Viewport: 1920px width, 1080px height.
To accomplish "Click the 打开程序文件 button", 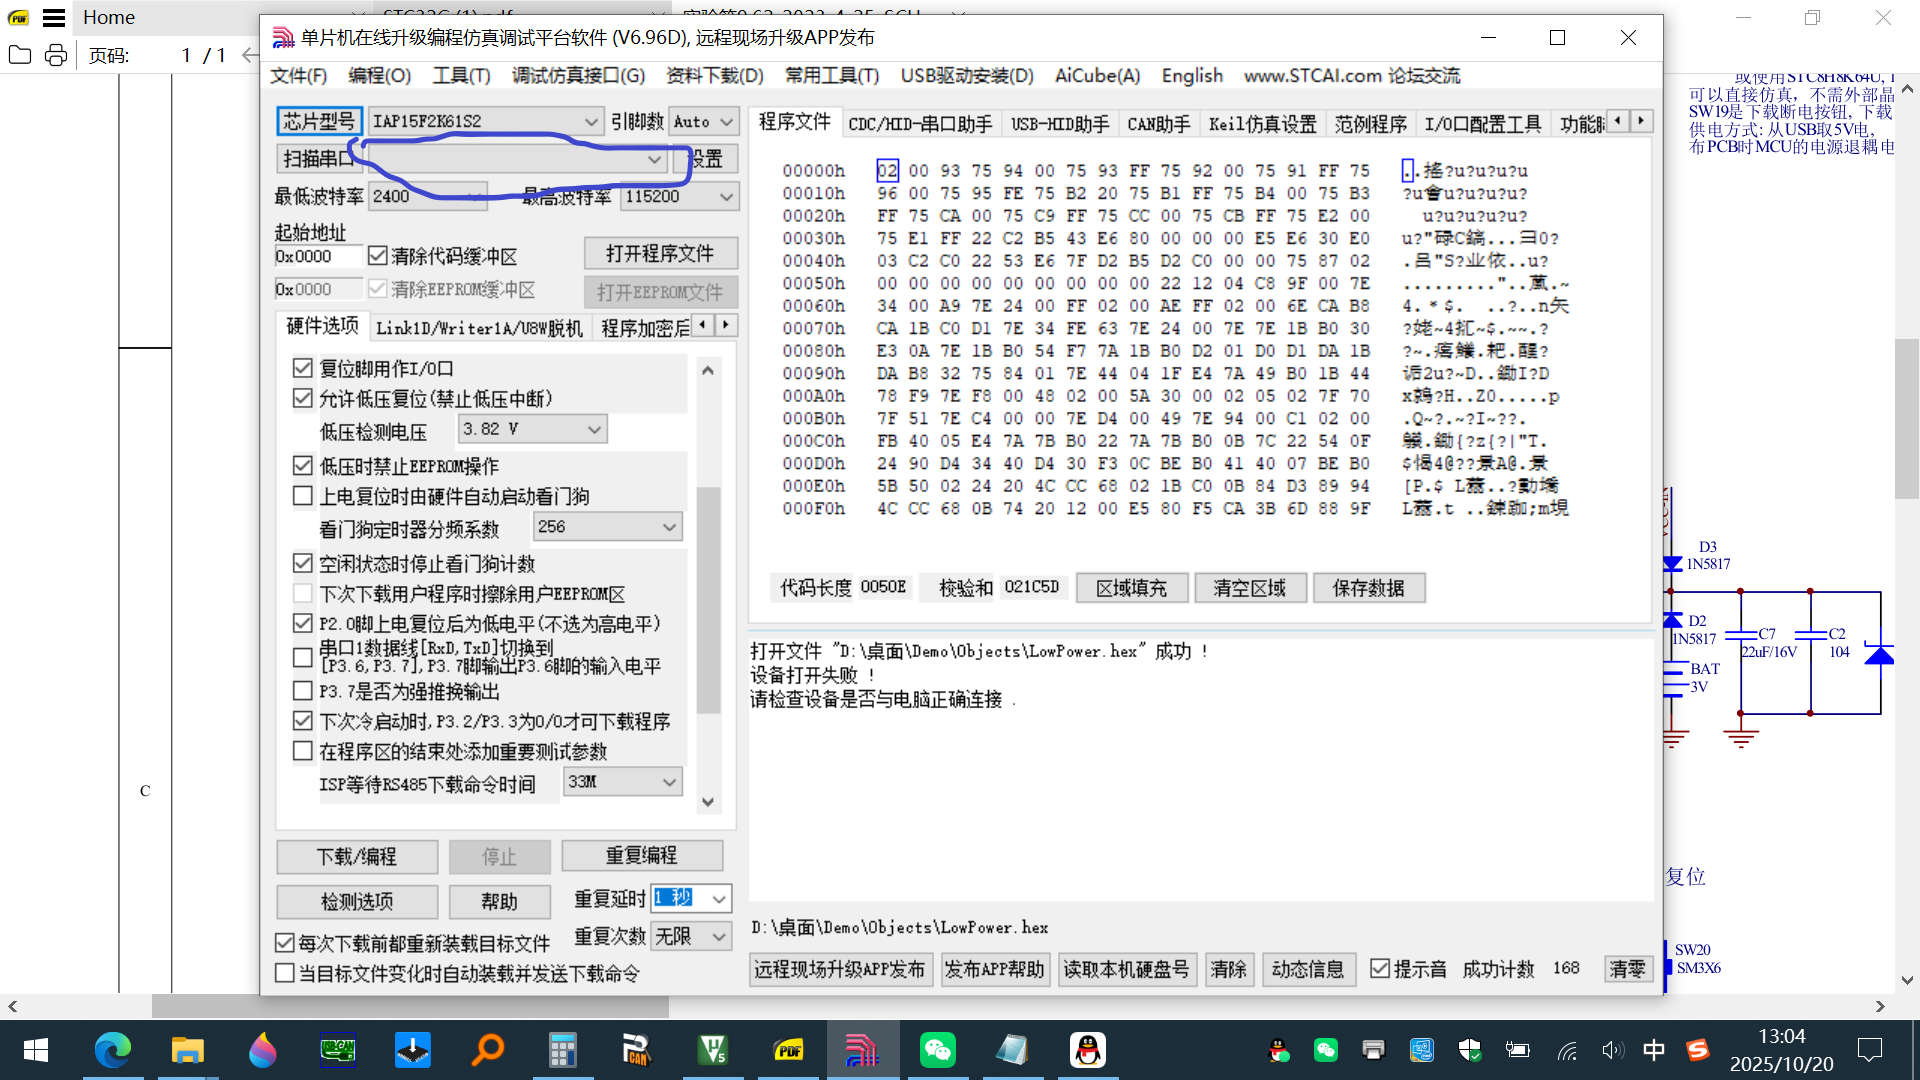I will [x=660, y=252].
